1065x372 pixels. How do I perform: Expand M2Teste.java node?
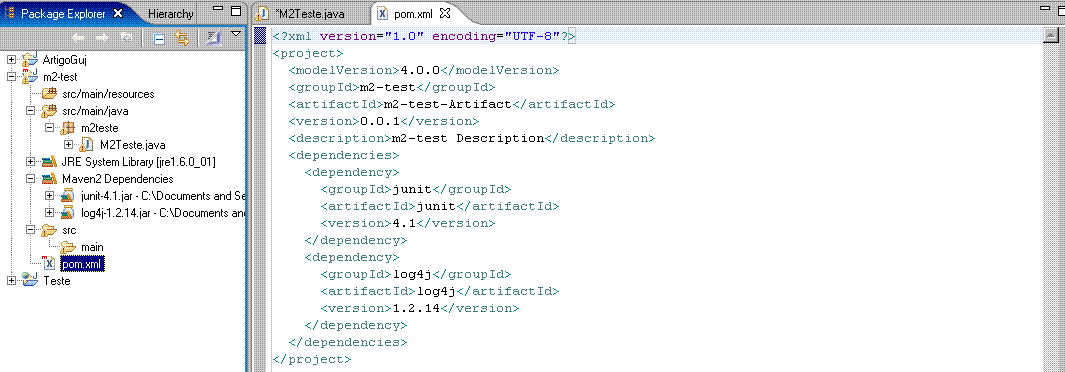(68, 145)
